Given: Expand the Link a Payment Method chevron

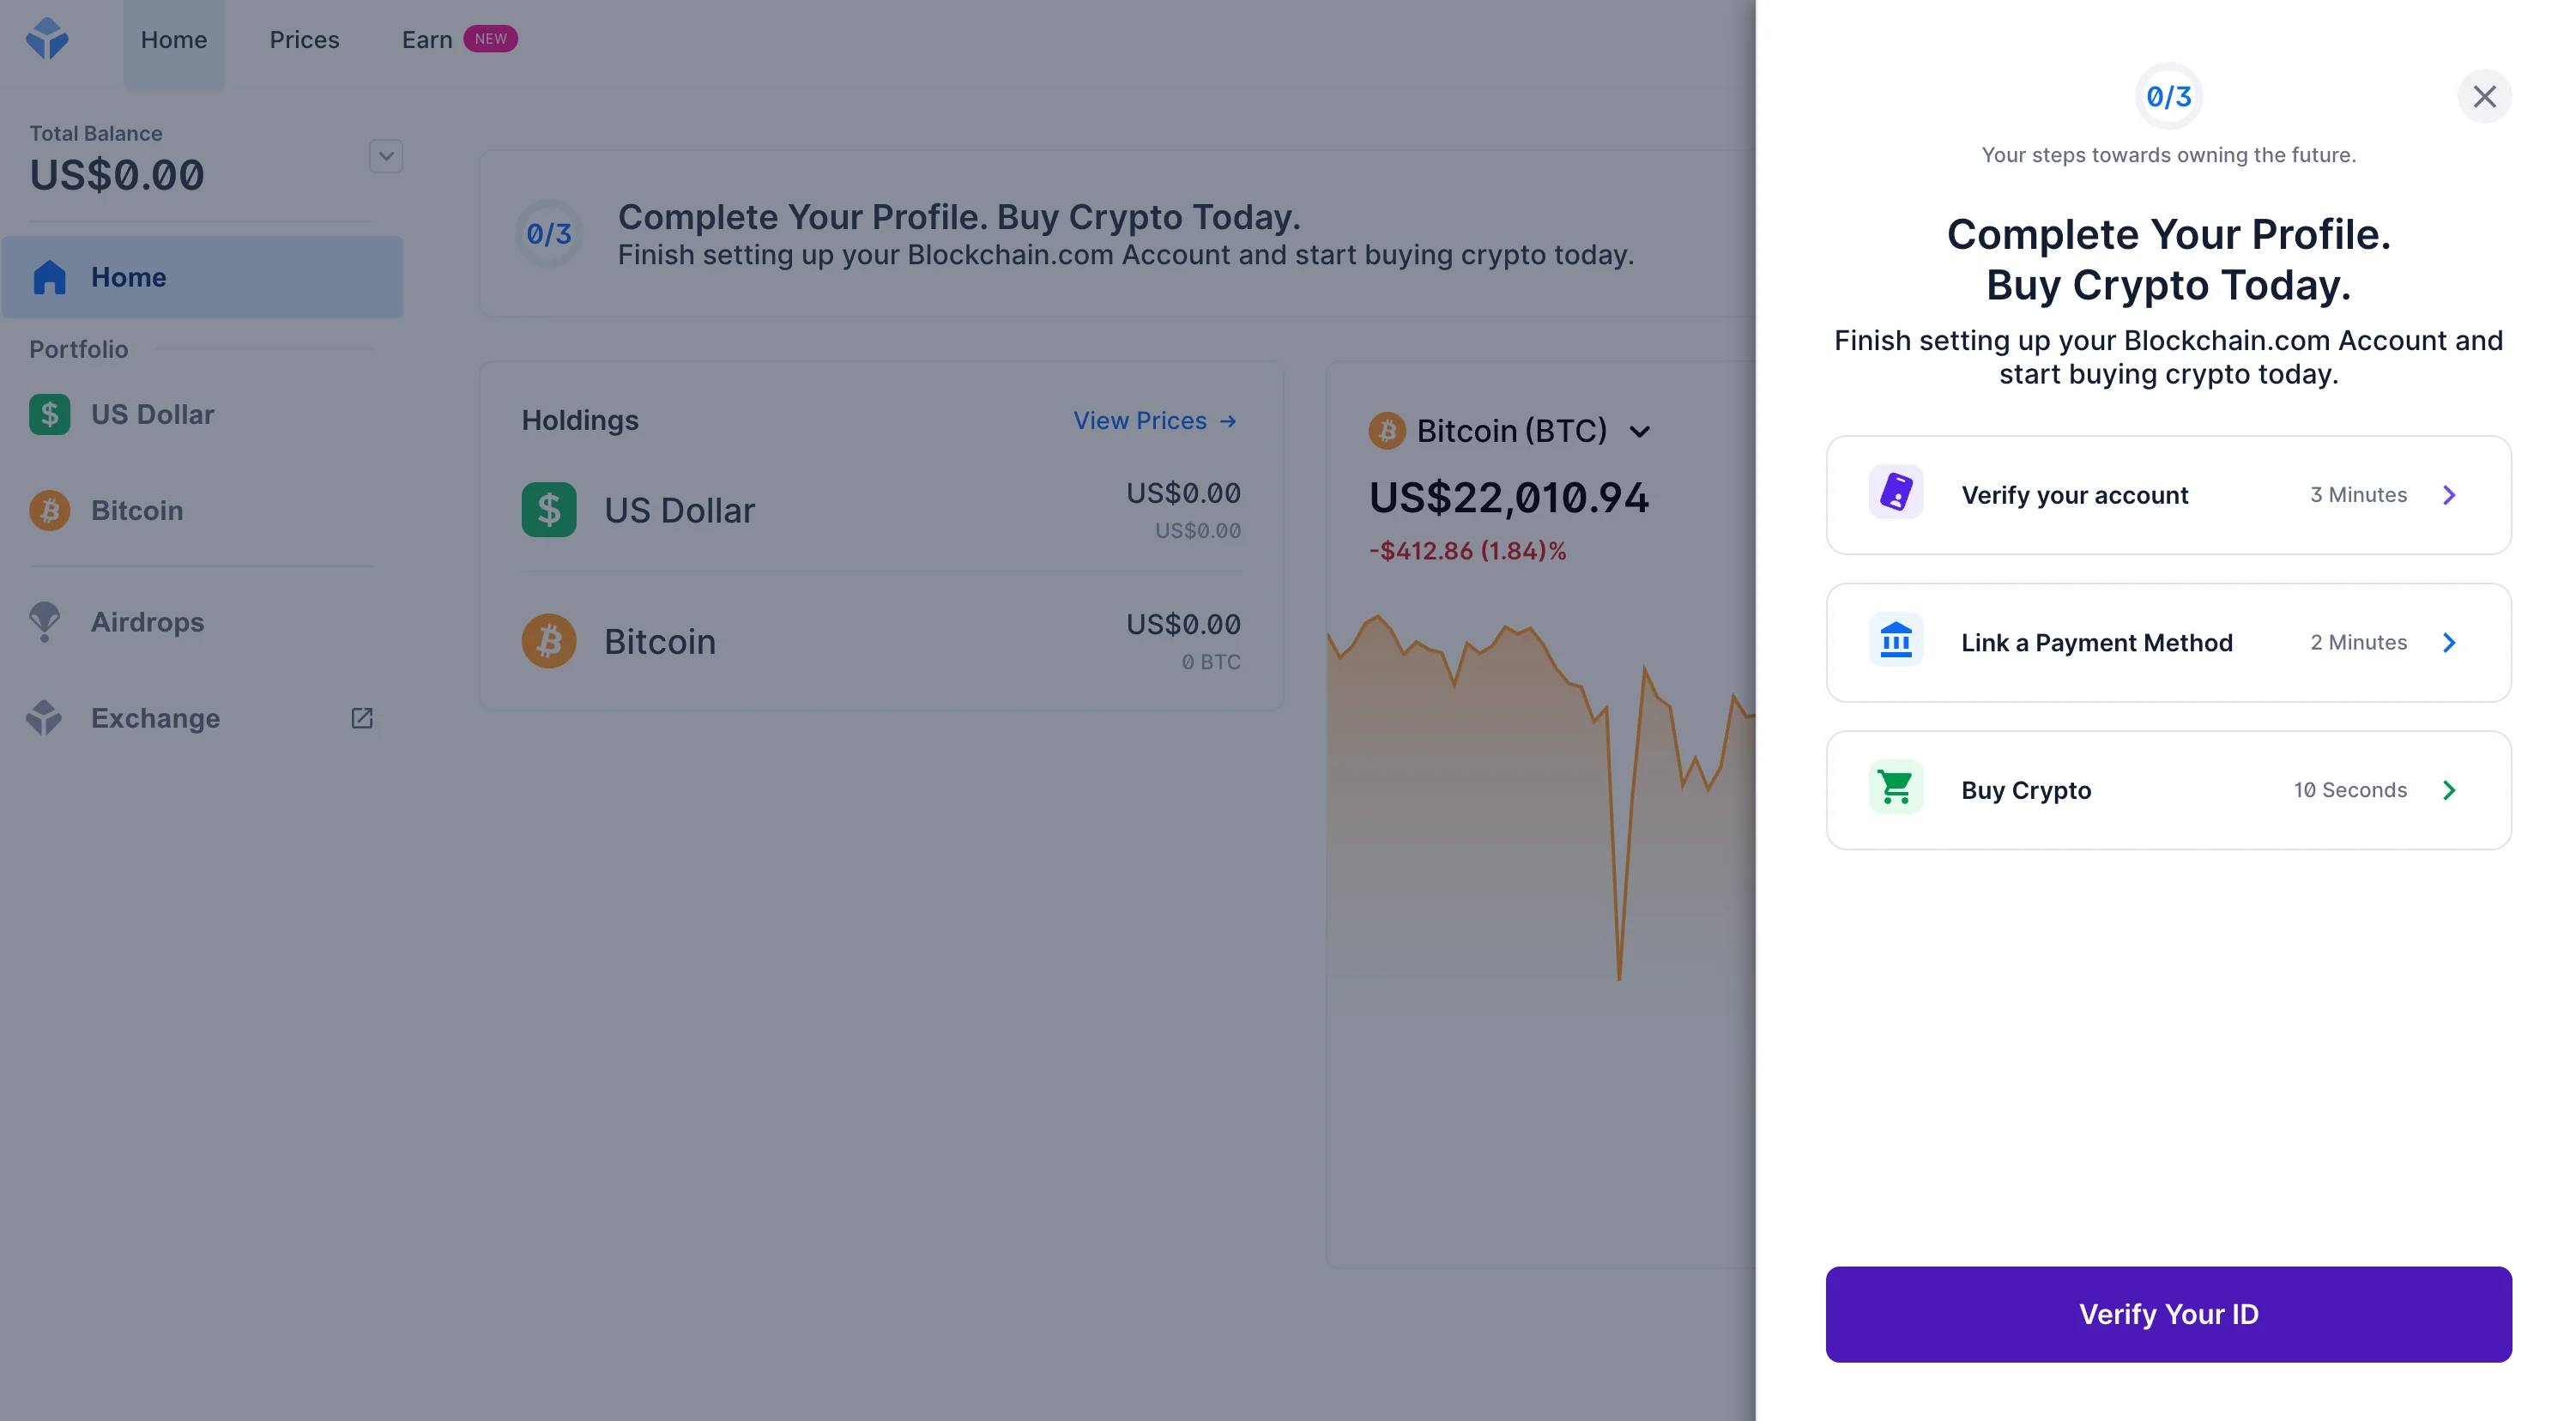Looking at the screenshot, I should point(2449,642).
